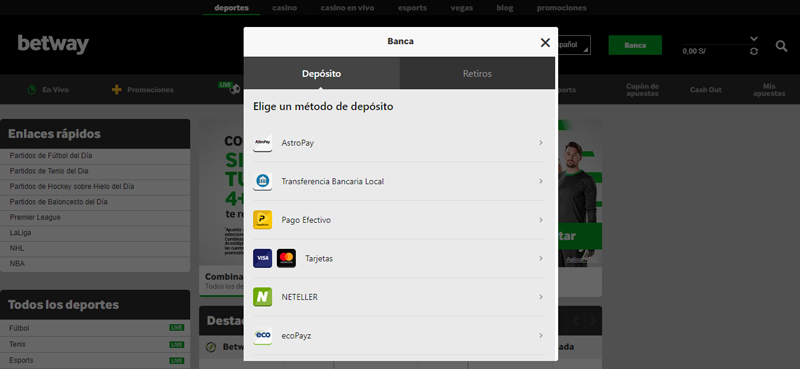The width and height of the screenshot is (800, 369).
Task: Switch to the Depósito tab
Action: pos(321,73)
